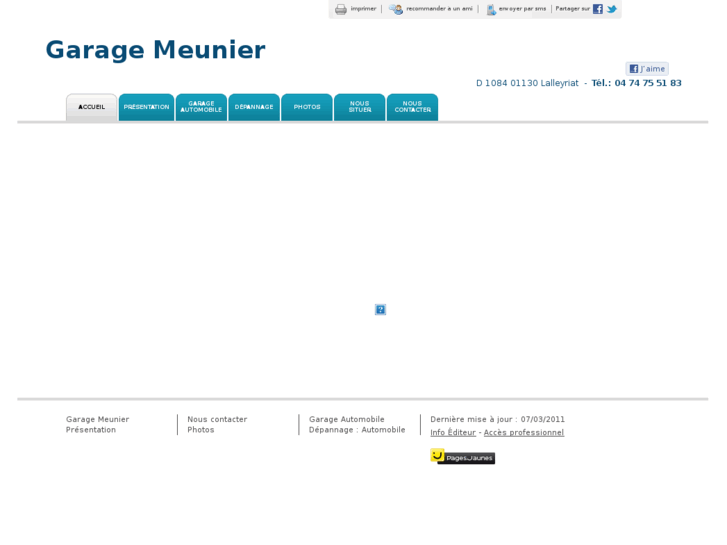This screenshot has width=727, height=545.
Task: Click the 'Accès professionnel' link
Action: [524, 433]
